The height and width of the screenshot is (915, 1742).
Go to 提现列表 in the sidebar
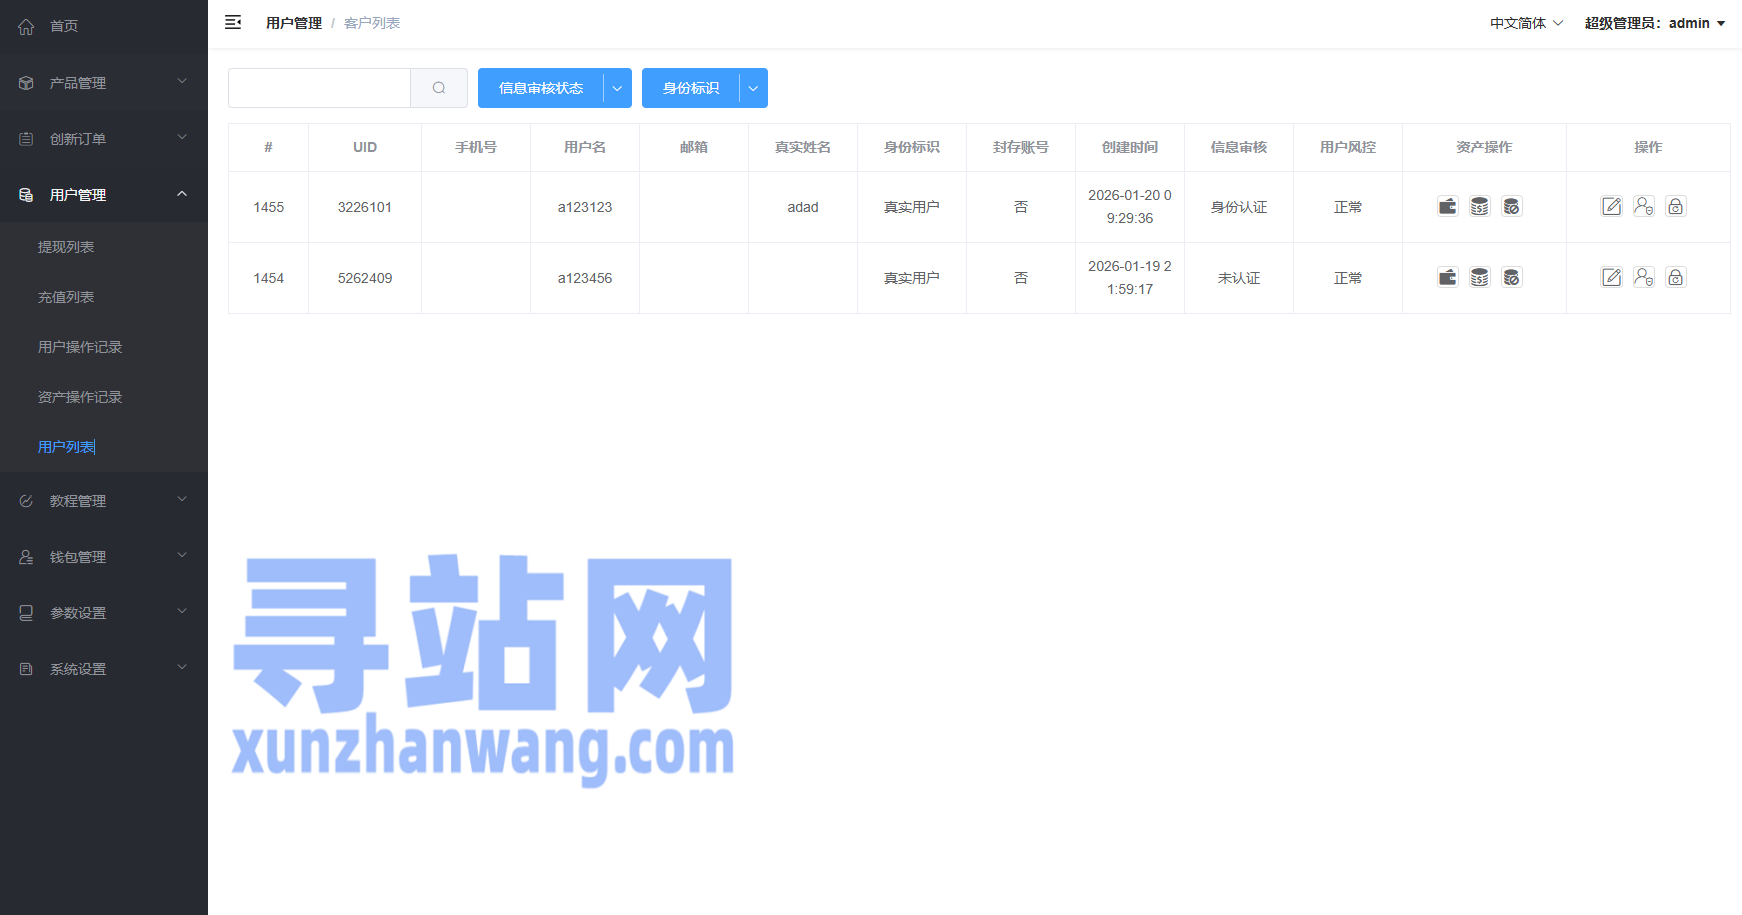click(66, 247)
